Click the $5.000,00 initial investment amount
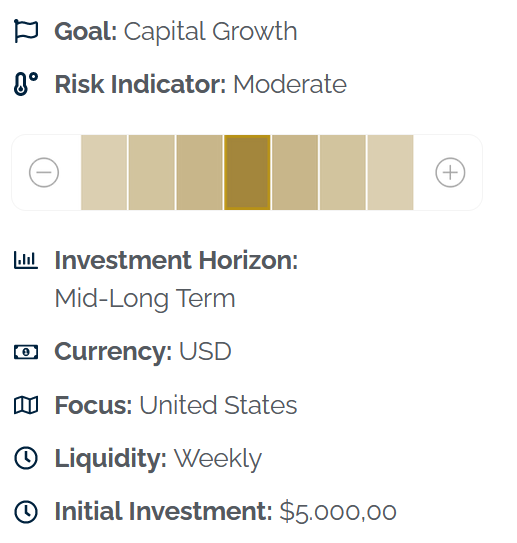Screen dimensions: 517x543 click(338, 511)
